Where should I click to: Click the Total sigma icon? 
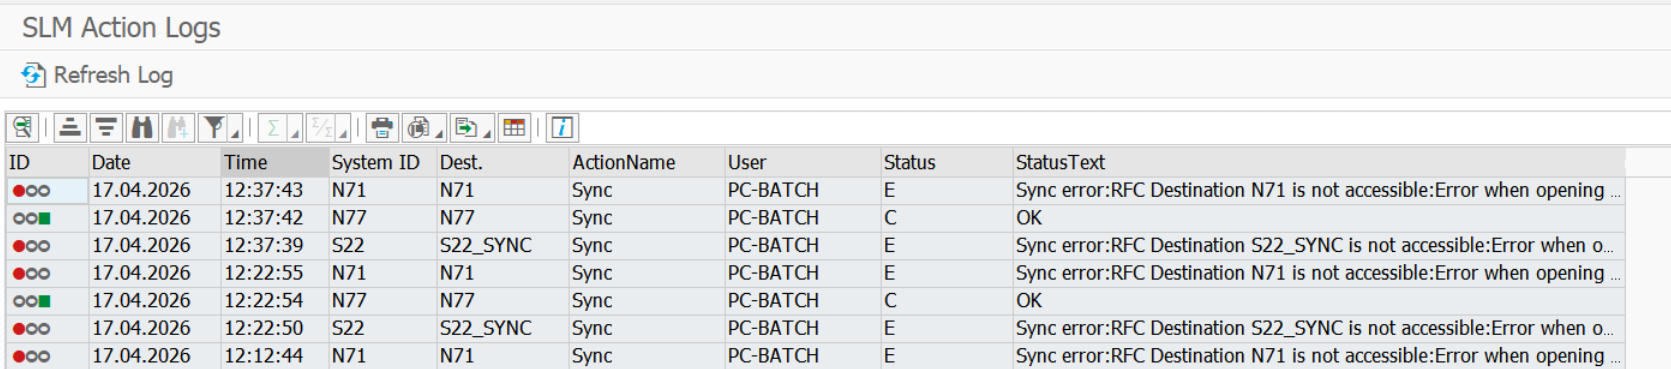point(273,128)
